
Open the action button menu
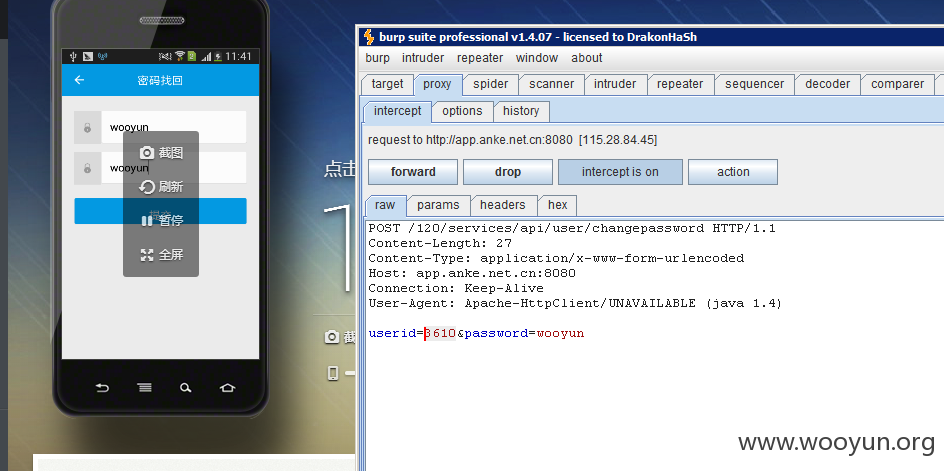[733, 172]
